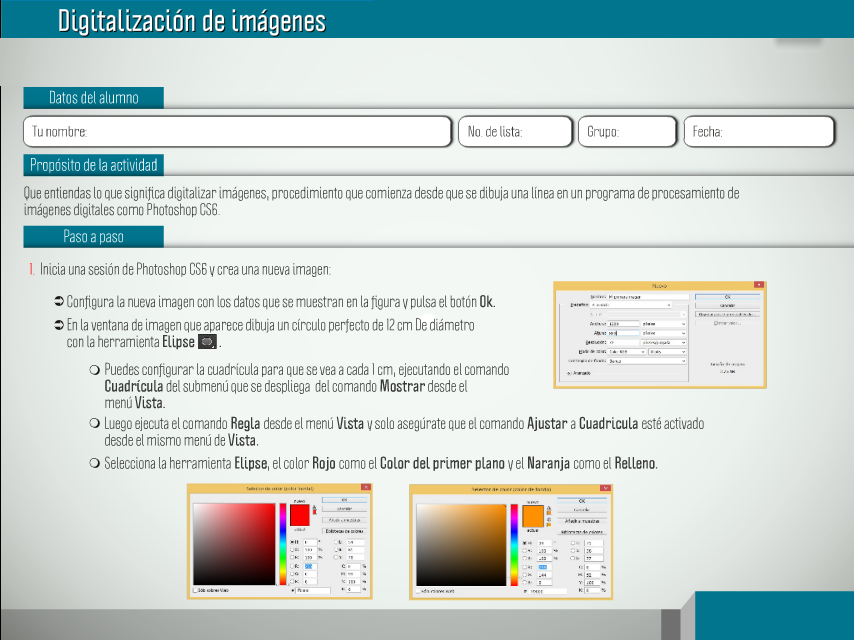Enable the web-only colors checkbox in red picker
The image size is (854, 640).
pyautogui.click(x=195, y=591)
